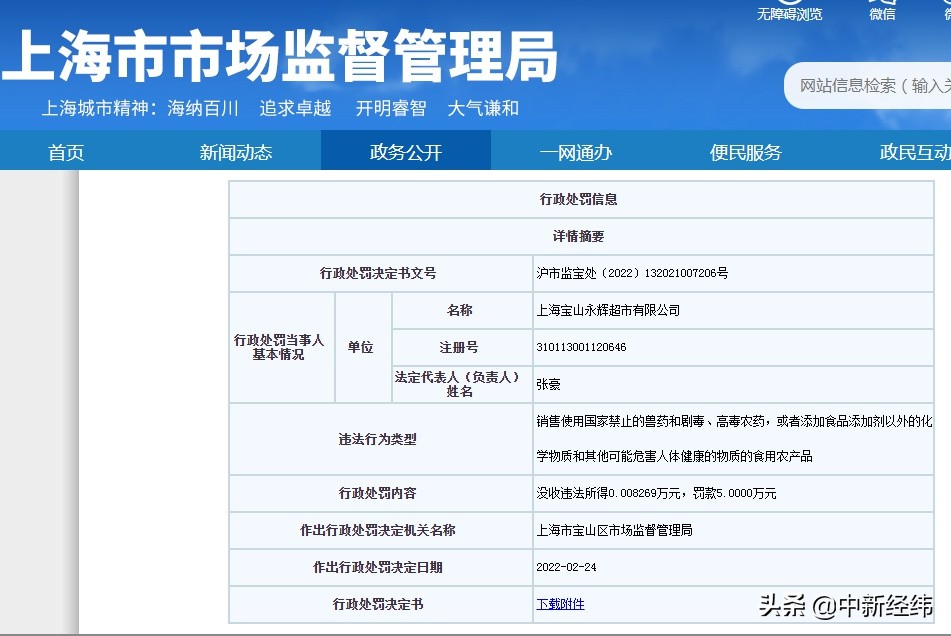Viewport: 951px width, 636px height.
Task: Select the 政务公开 navigation tab
Action: click(406, 152)
